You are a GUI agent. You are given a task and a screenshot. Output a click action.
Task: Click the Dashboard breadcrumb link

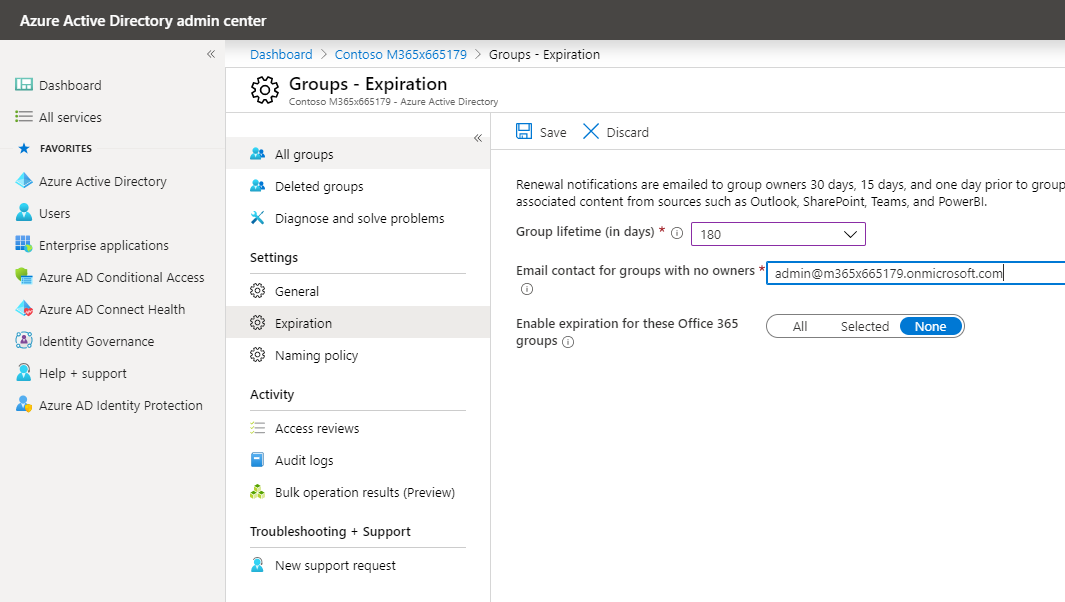coord(281,54)
